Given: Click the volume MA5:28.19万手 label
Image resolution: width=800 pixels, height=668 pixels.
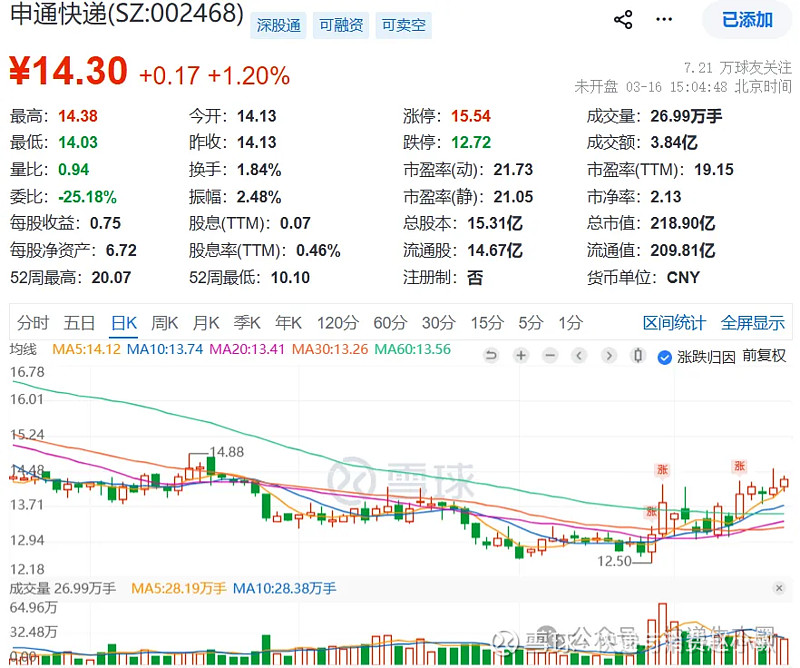Looking at the screenshot, I should pos(179,588).
